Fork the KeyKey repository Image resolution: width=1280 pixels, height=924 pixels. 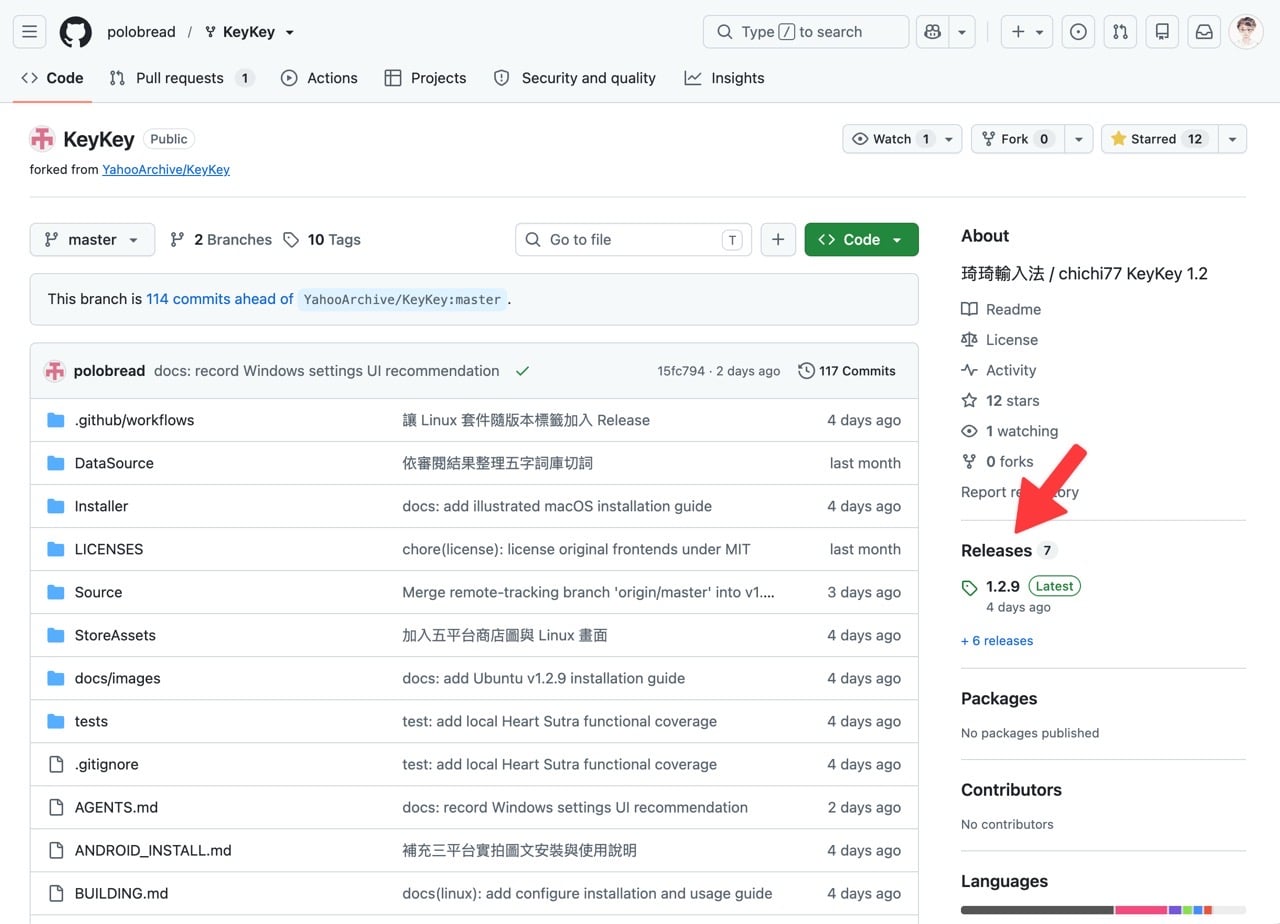[1017, 139]
